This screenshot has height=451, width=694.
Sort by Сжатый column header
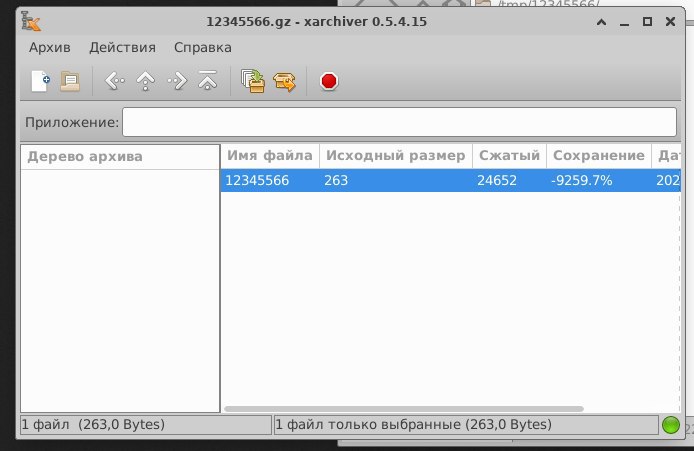click(x=509, y=156)
